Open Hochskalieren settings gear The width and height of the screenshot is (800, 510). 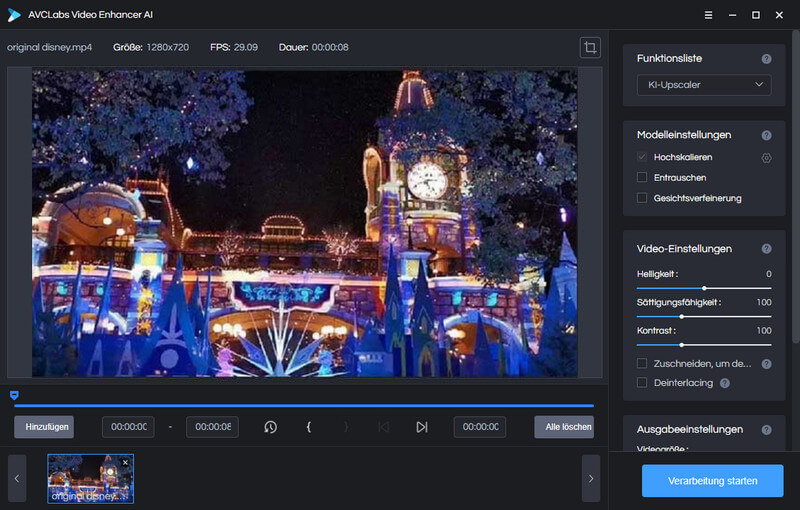coord(766,158)
